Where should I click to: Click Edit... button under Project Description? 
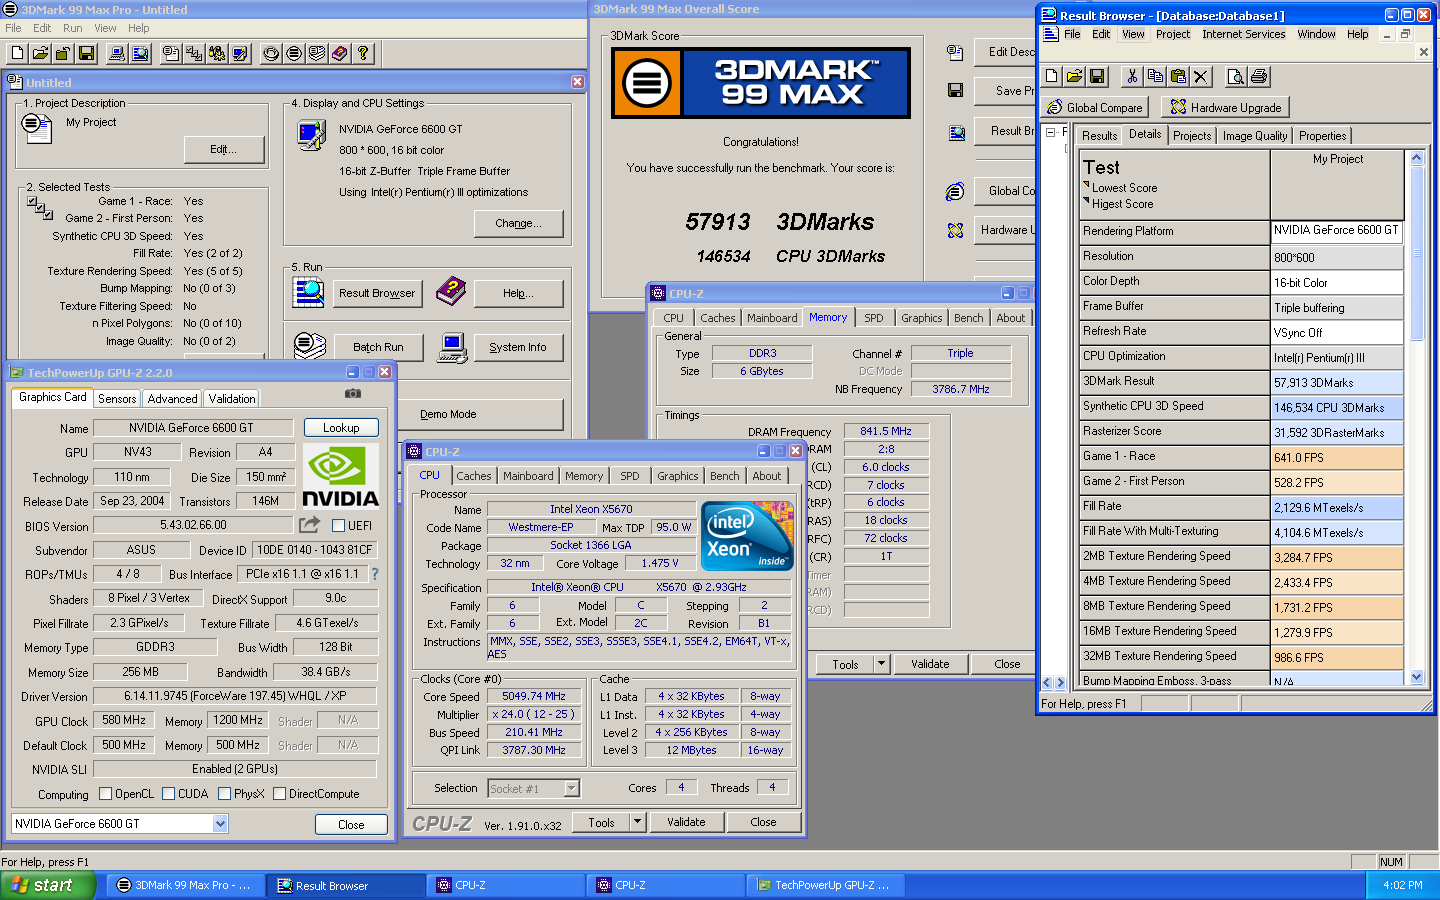click(224, 149)
